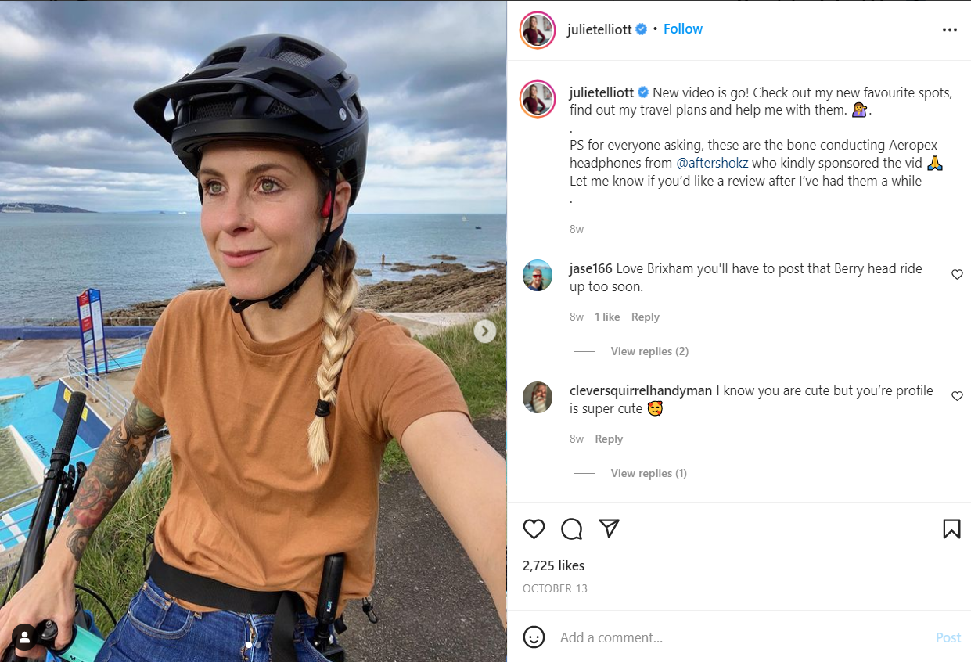
Task: Follow julietelliott from the post header
Action: click(683, 29)
